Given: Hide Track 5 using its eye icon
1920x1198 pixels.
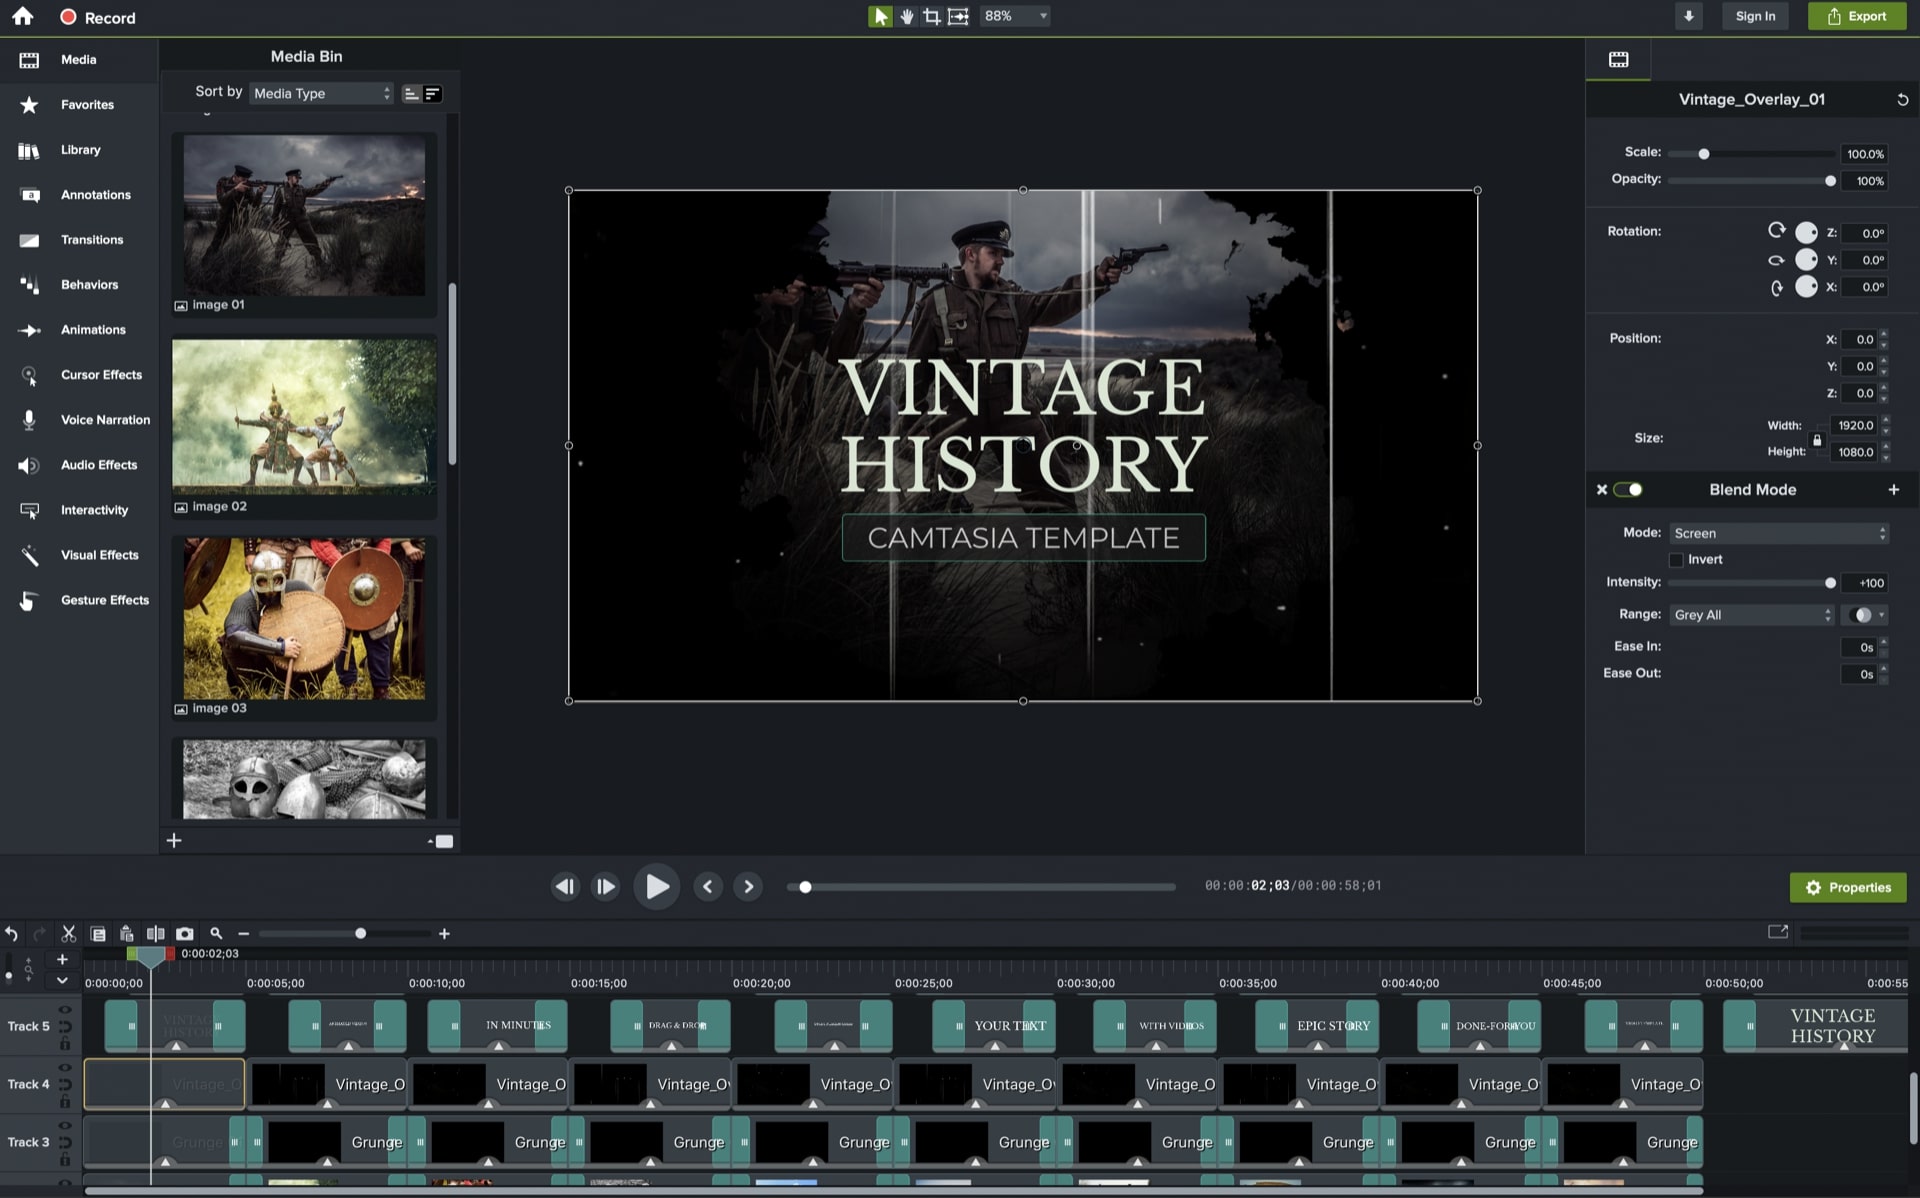Looking at the screenshot, I should point(65,1010).
